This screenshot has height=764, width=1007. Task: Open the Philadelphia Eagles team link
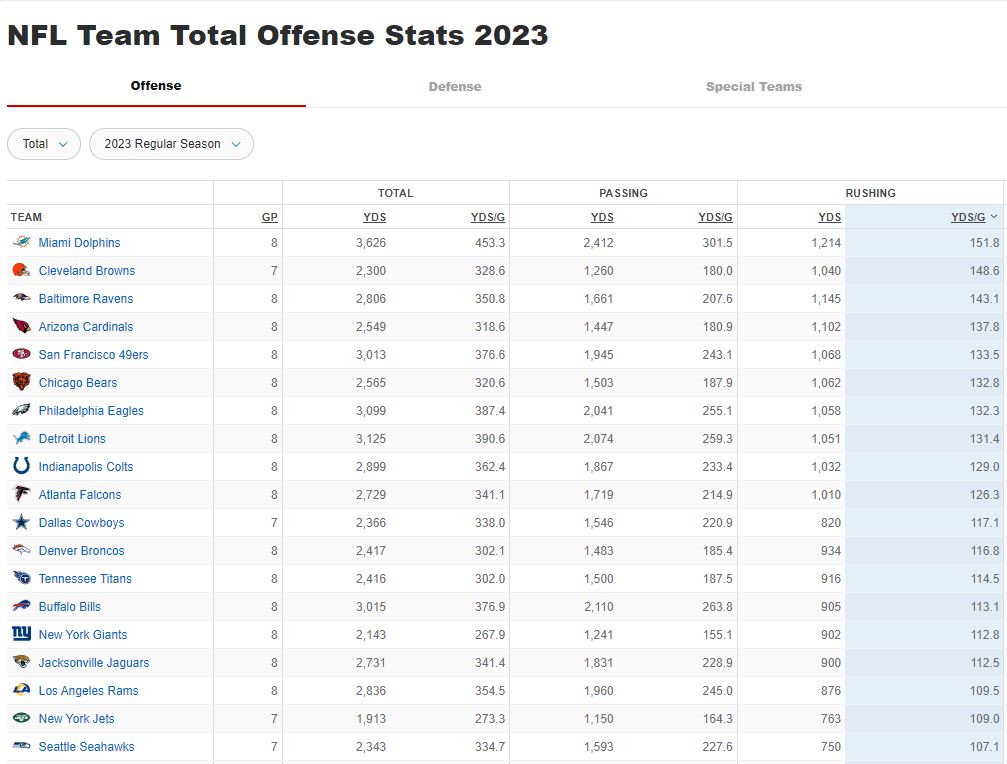pyautogui.click(x=91, y=411)
